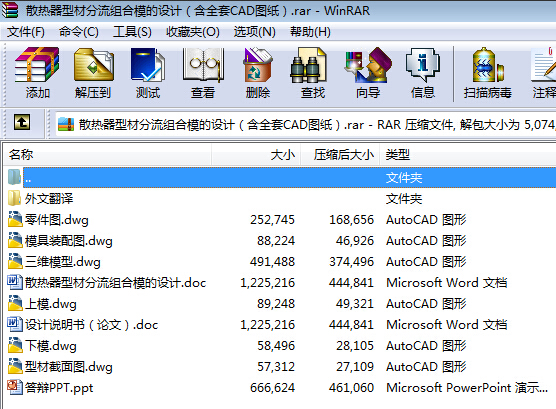
Task: Click the icon of 上模.dwg
Action: (15, 303)
